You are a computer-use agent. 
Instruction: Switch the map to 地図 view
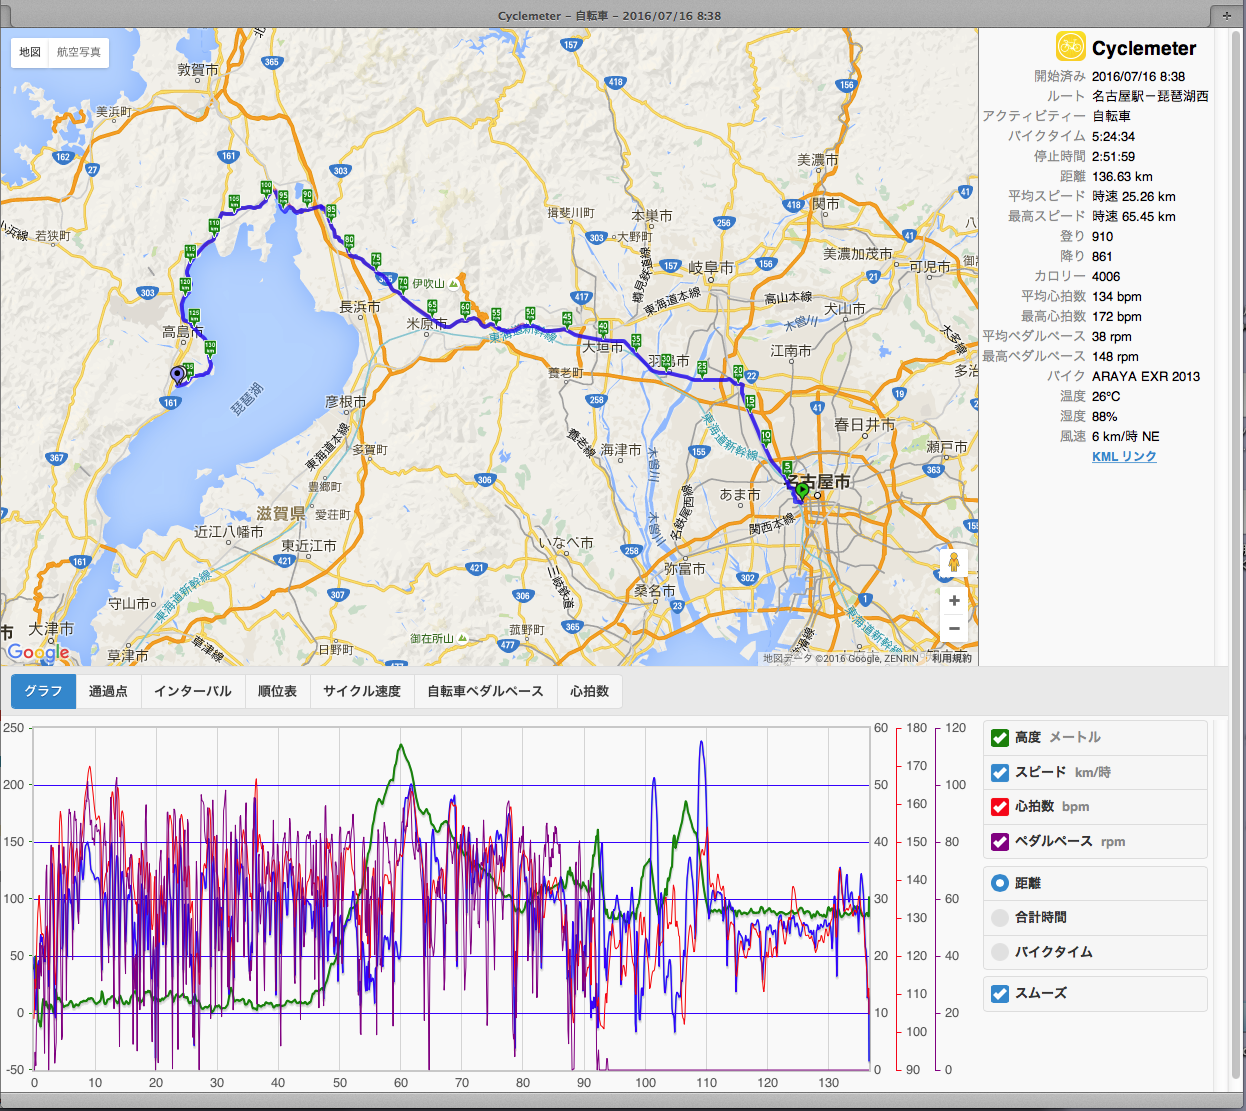[x=30, y=52]
